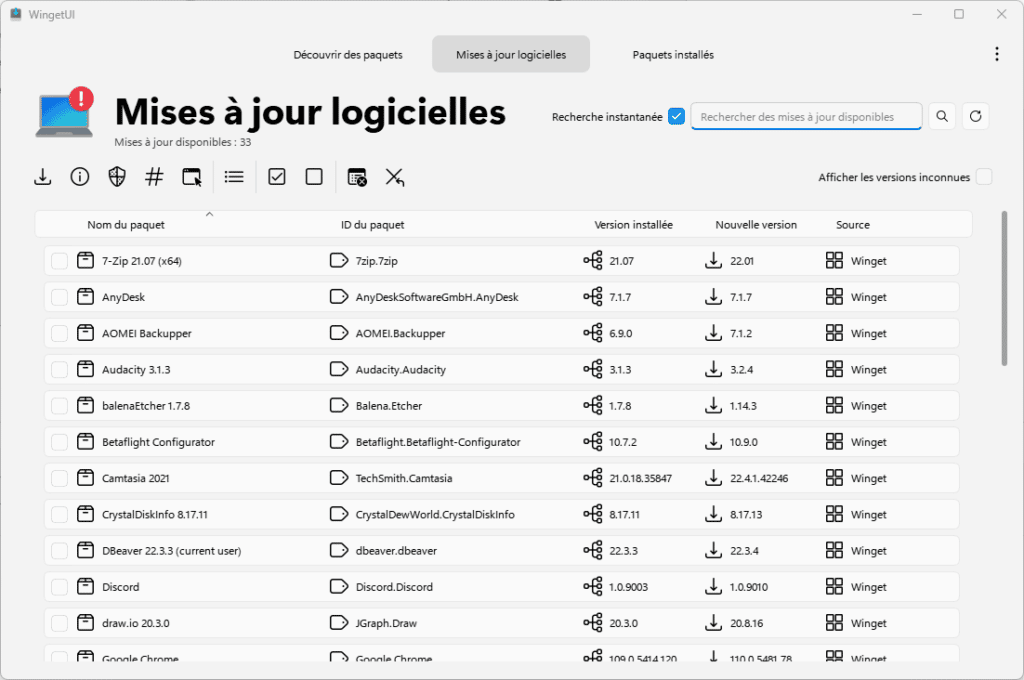Click package icon of draw.io row
This screenshot has width=1024, height=680.
pos(86,623)
